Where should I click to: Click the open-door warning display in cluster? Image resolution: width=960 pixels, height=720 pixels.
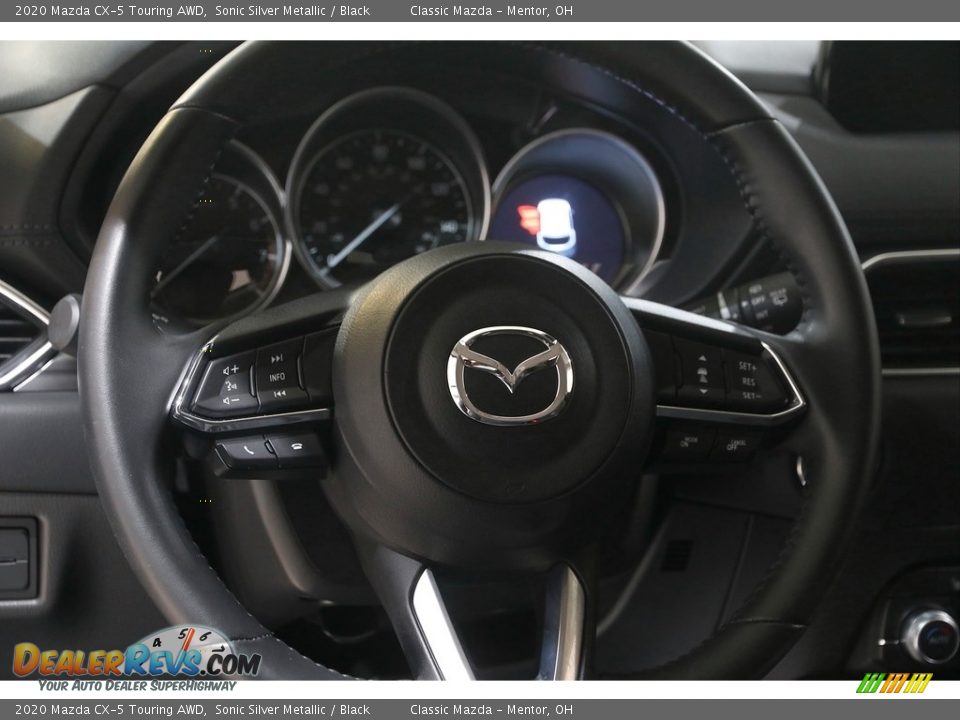pos(556,226)
